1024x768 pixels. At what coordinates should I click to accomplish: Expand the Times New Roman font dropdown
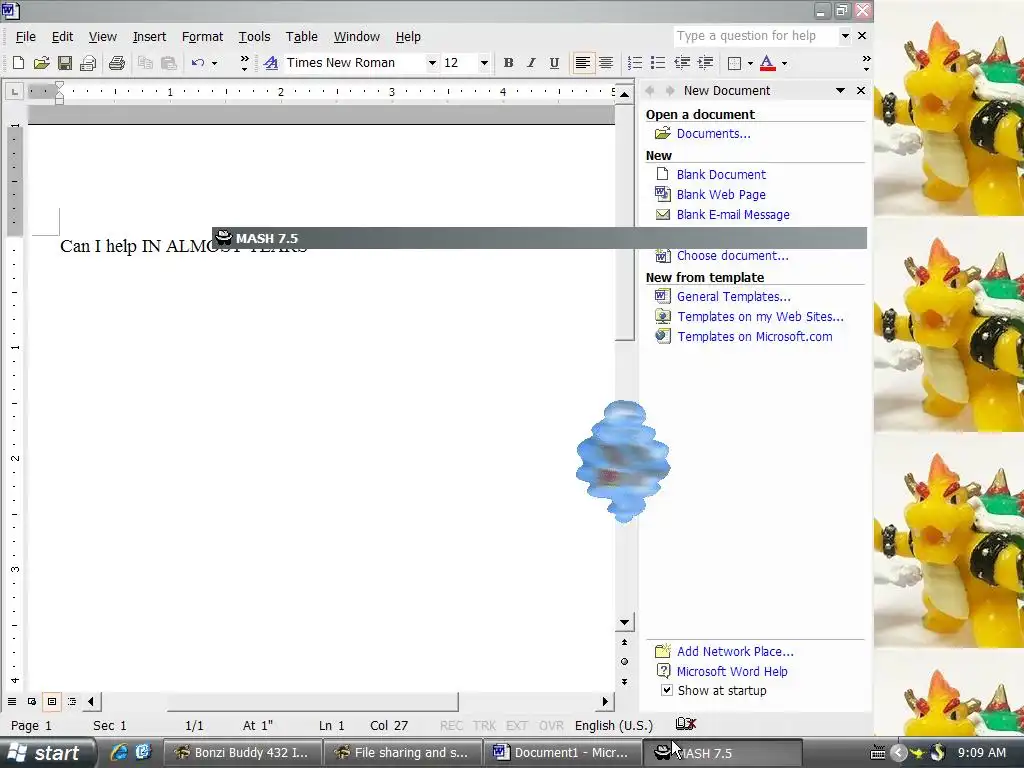tap(432, 63)
